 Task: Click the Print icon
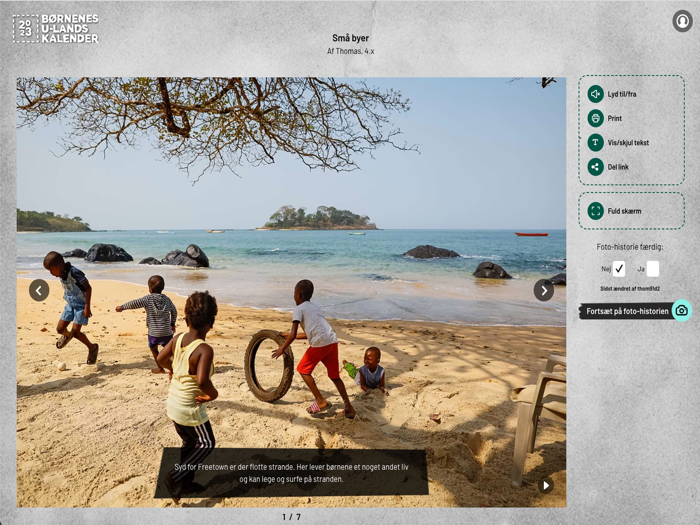[x=595, y=118]
